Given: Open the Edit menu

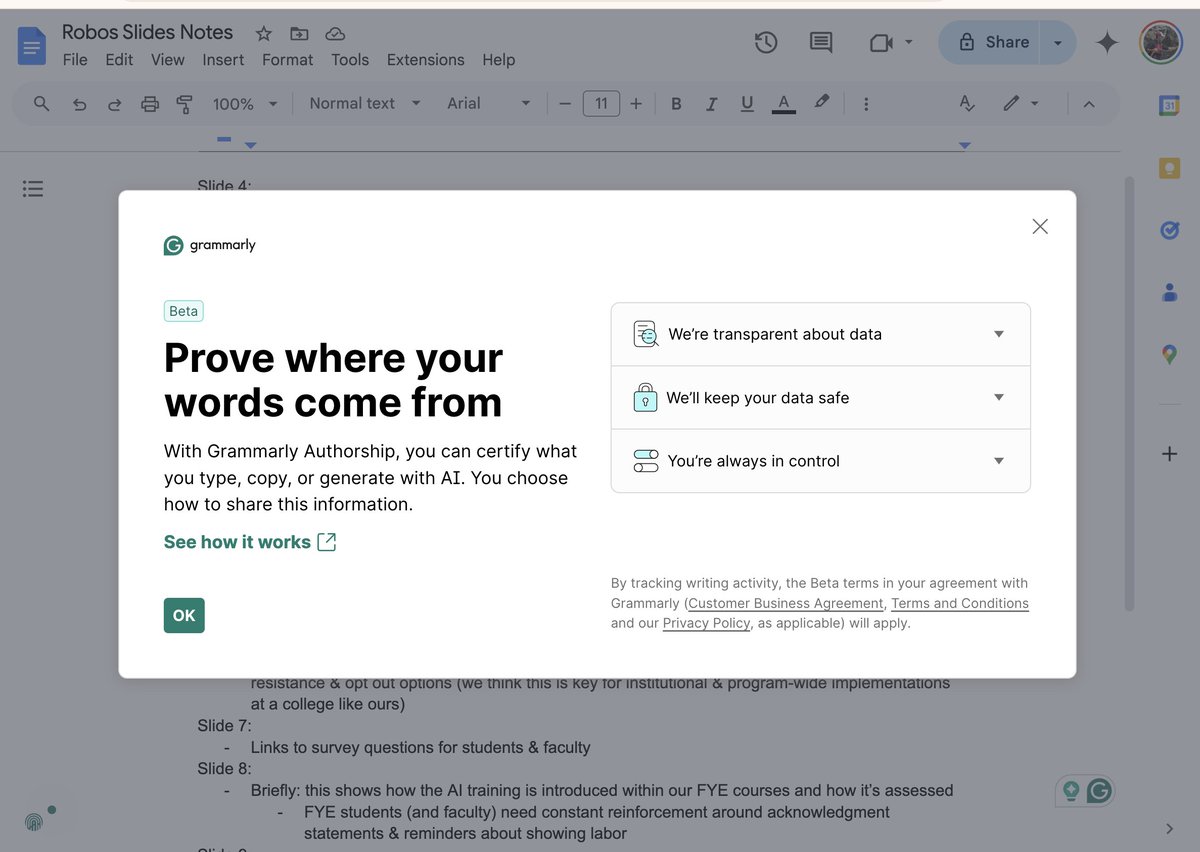Looking at the screenshot, I should coord(119,60).
